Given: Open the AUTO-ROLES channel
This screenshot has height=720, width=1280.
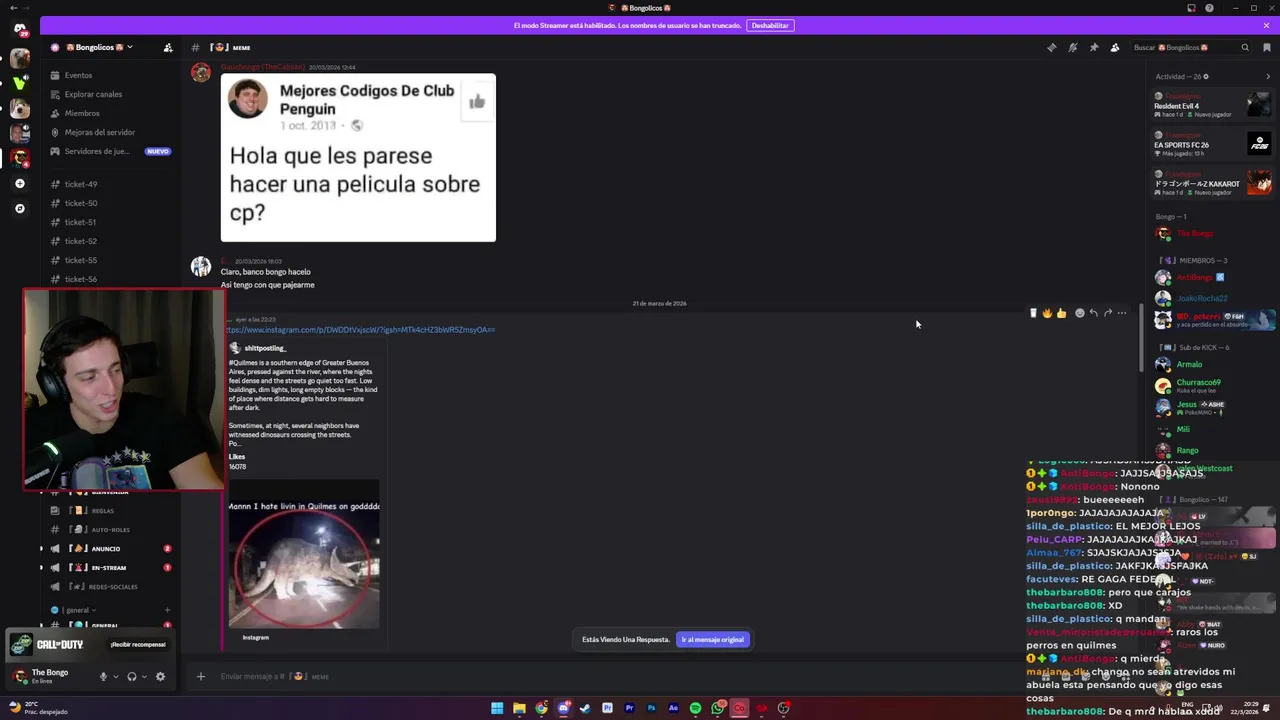Looking at the screenshot, I should pyautogui.click(x=110, y=529).
